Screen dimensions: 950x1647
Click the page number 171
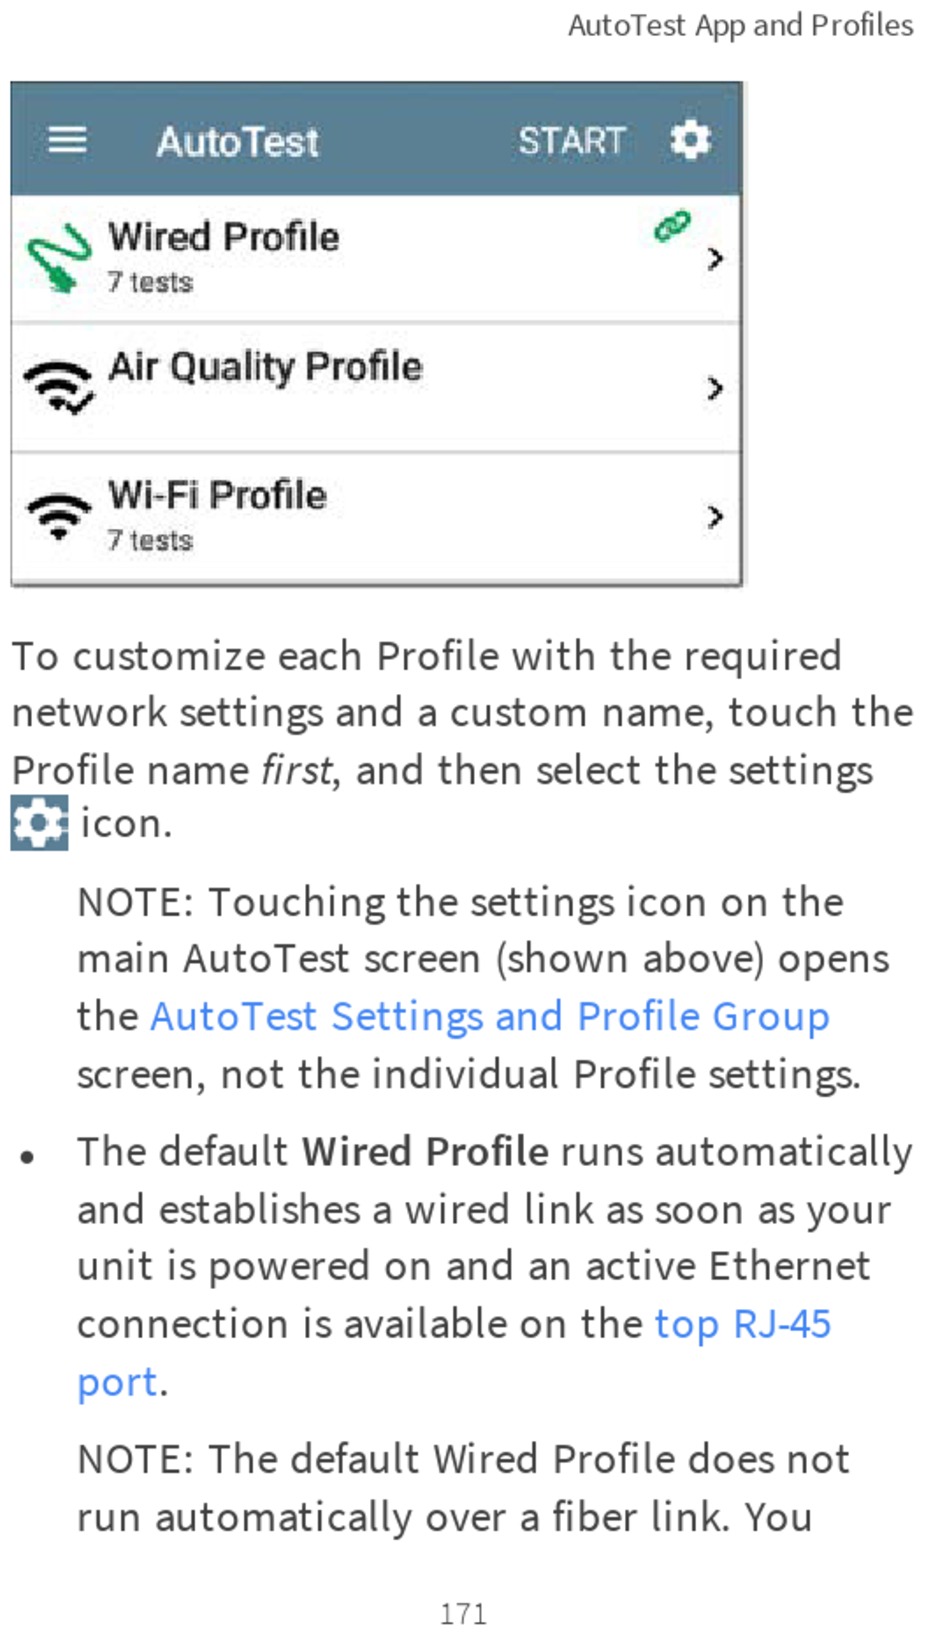[464, 1613]
